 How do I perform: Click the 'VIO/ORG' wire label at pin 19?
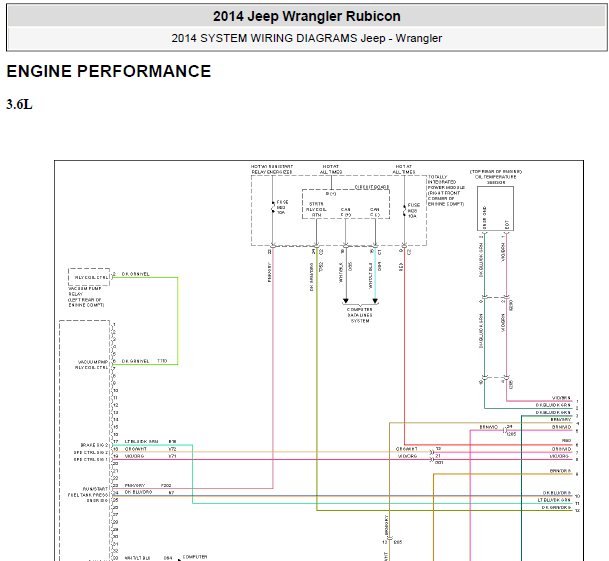[x=134, y=456]
